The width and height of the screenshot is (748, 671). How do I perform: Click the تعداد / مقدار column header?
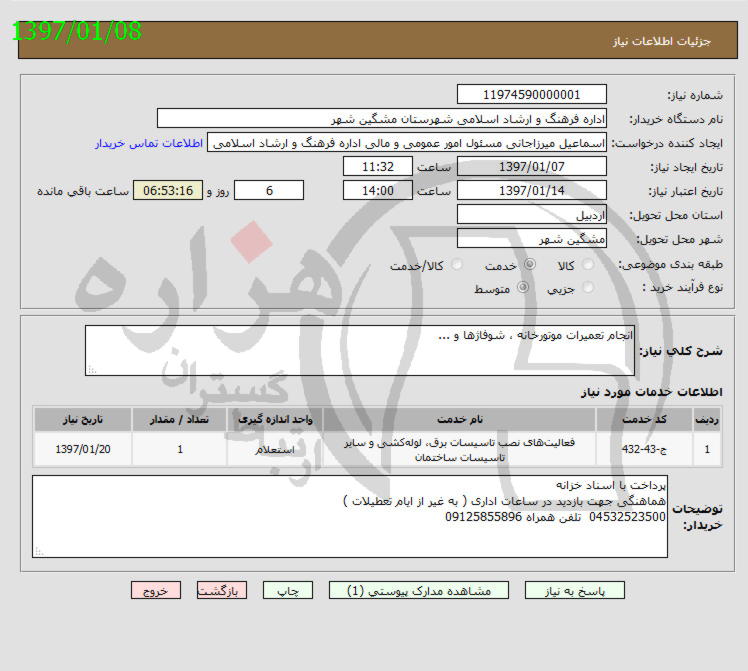point(179,419)
